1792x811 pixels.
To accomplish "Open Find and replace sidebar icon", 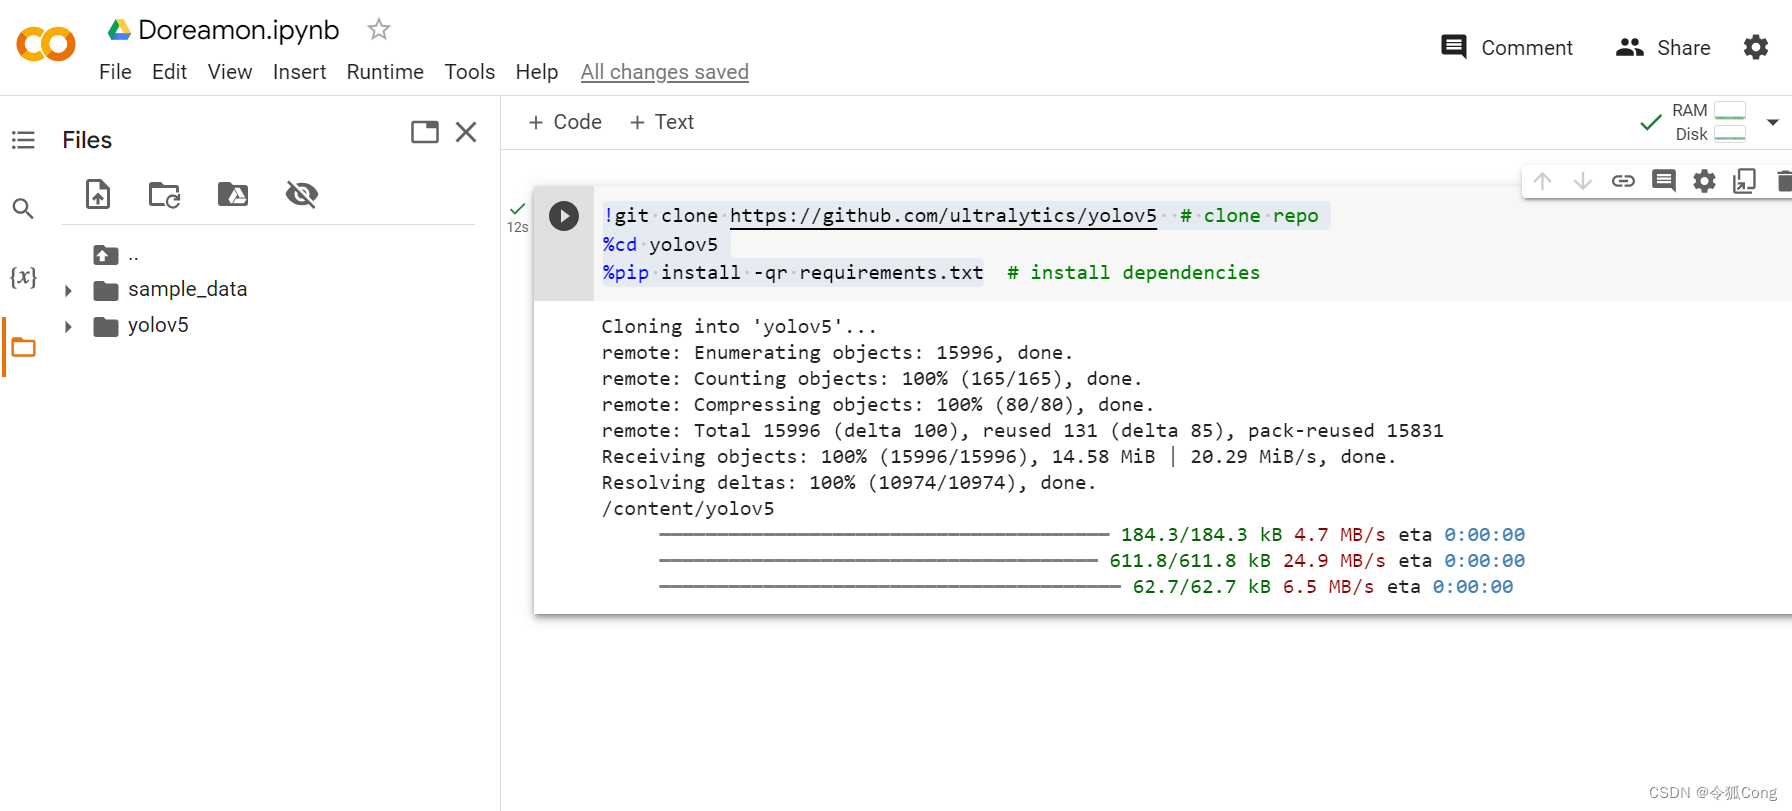I will tap(23, 208).
